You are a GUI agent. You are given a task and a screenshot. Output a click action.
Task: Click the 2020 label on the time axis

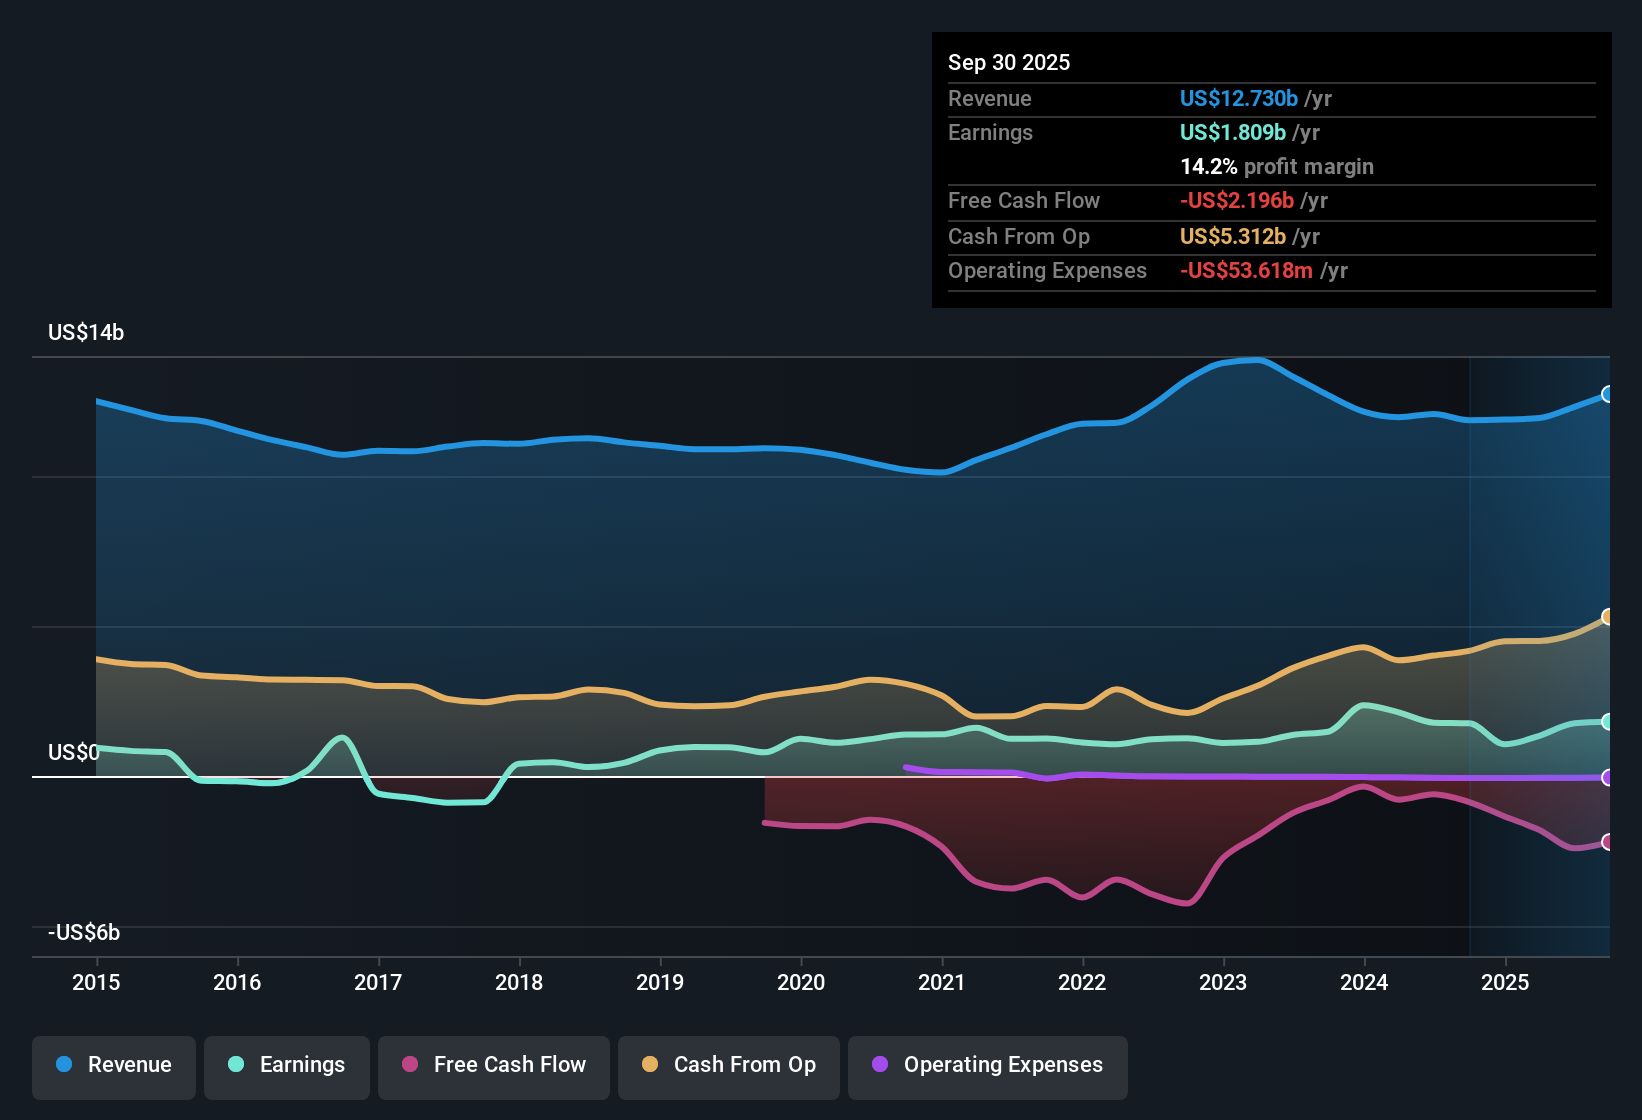point(801,983)
